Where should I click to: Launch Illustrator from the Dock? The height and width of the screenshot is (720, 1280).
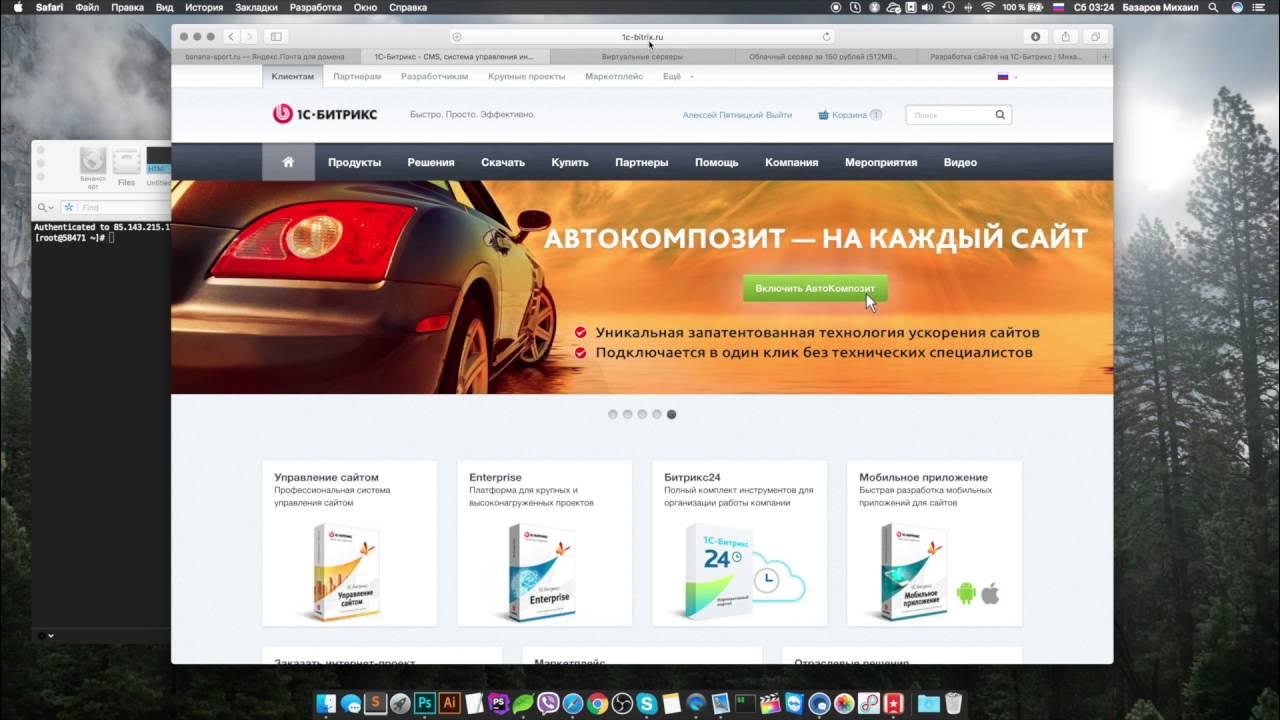(x=449, y=703)
